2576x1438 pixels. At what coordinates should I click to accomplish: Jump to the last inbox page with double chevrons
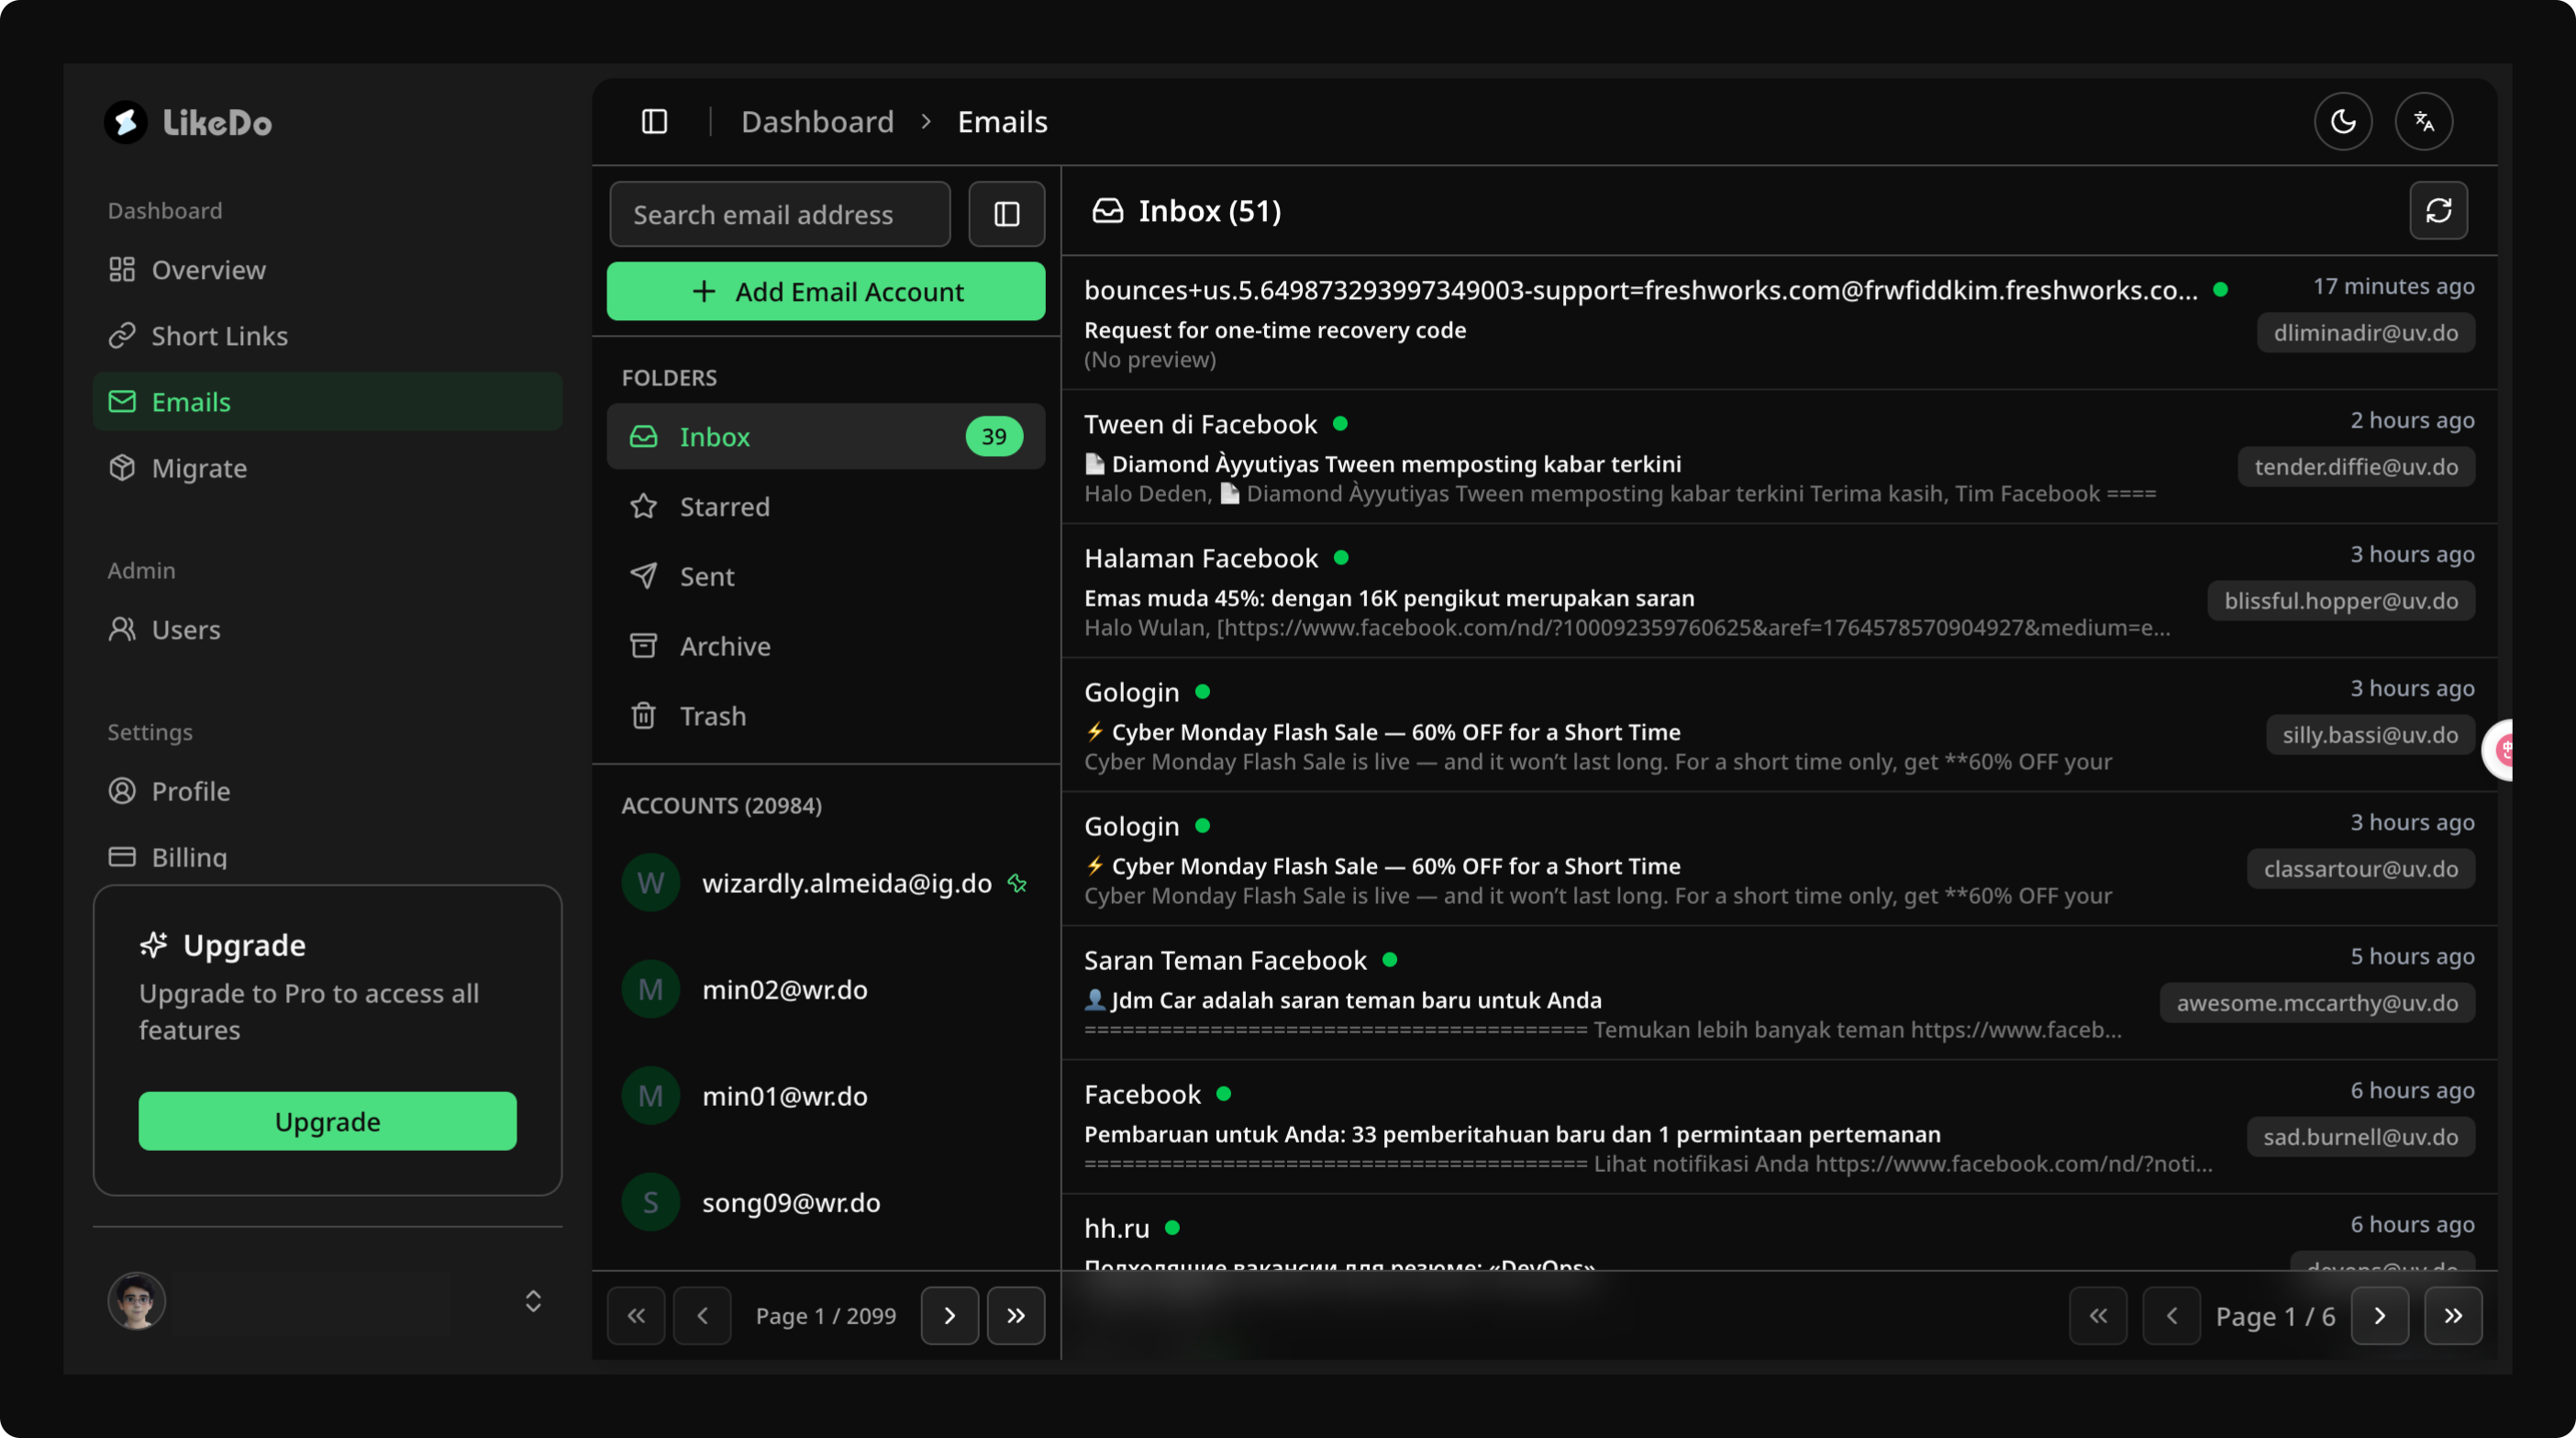click(2455, 1315)
